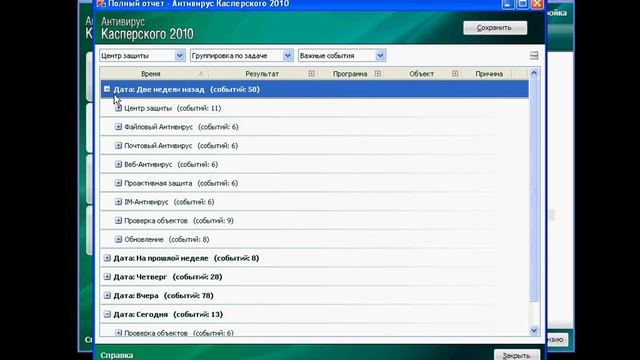The image size is (640, 360).
Task: Collapse the Две недели назад group
Action: (x=107, y=89)
